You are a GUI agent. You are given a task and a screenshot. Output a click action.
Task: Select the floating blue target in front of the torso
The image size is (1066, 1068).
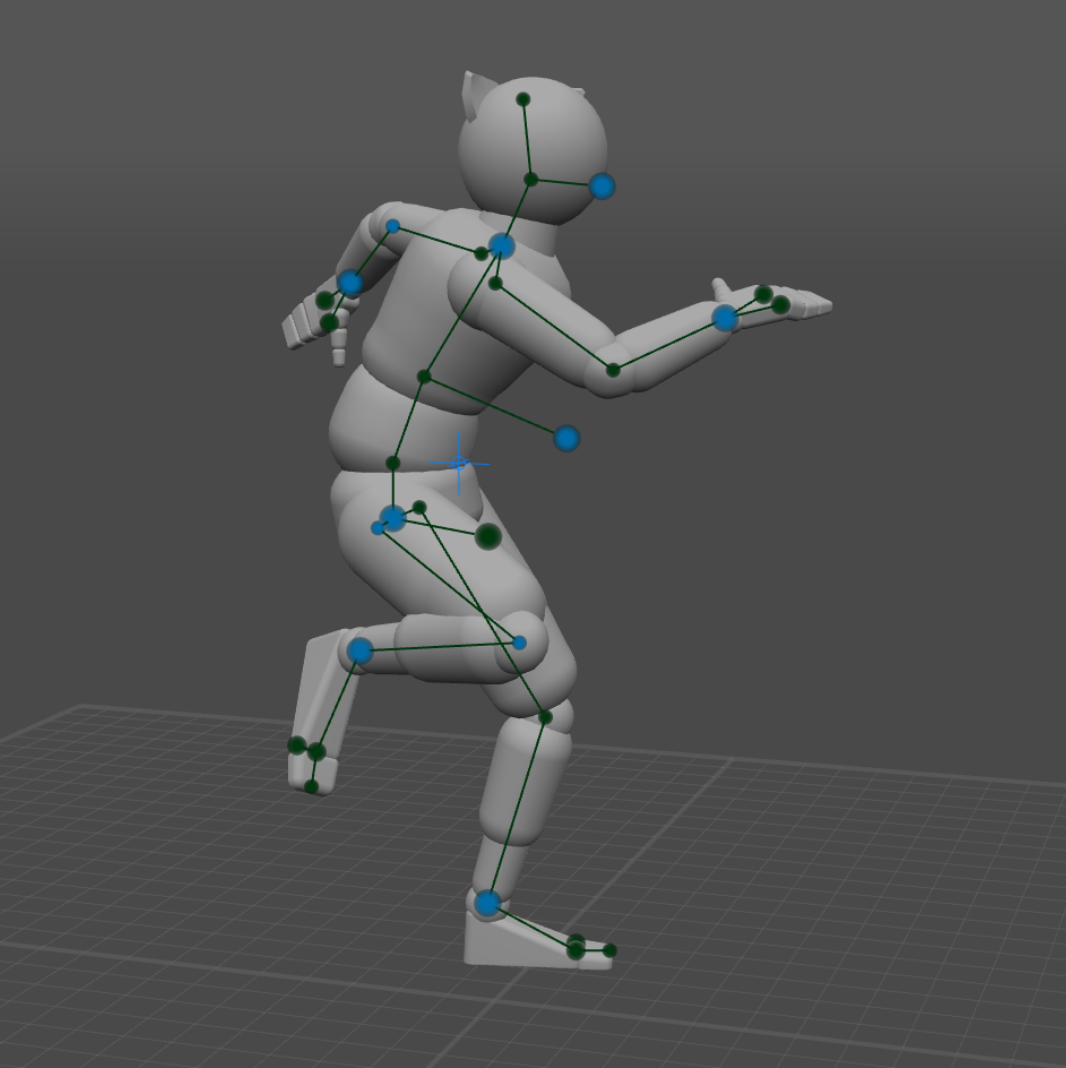click(x=567, y=438)
